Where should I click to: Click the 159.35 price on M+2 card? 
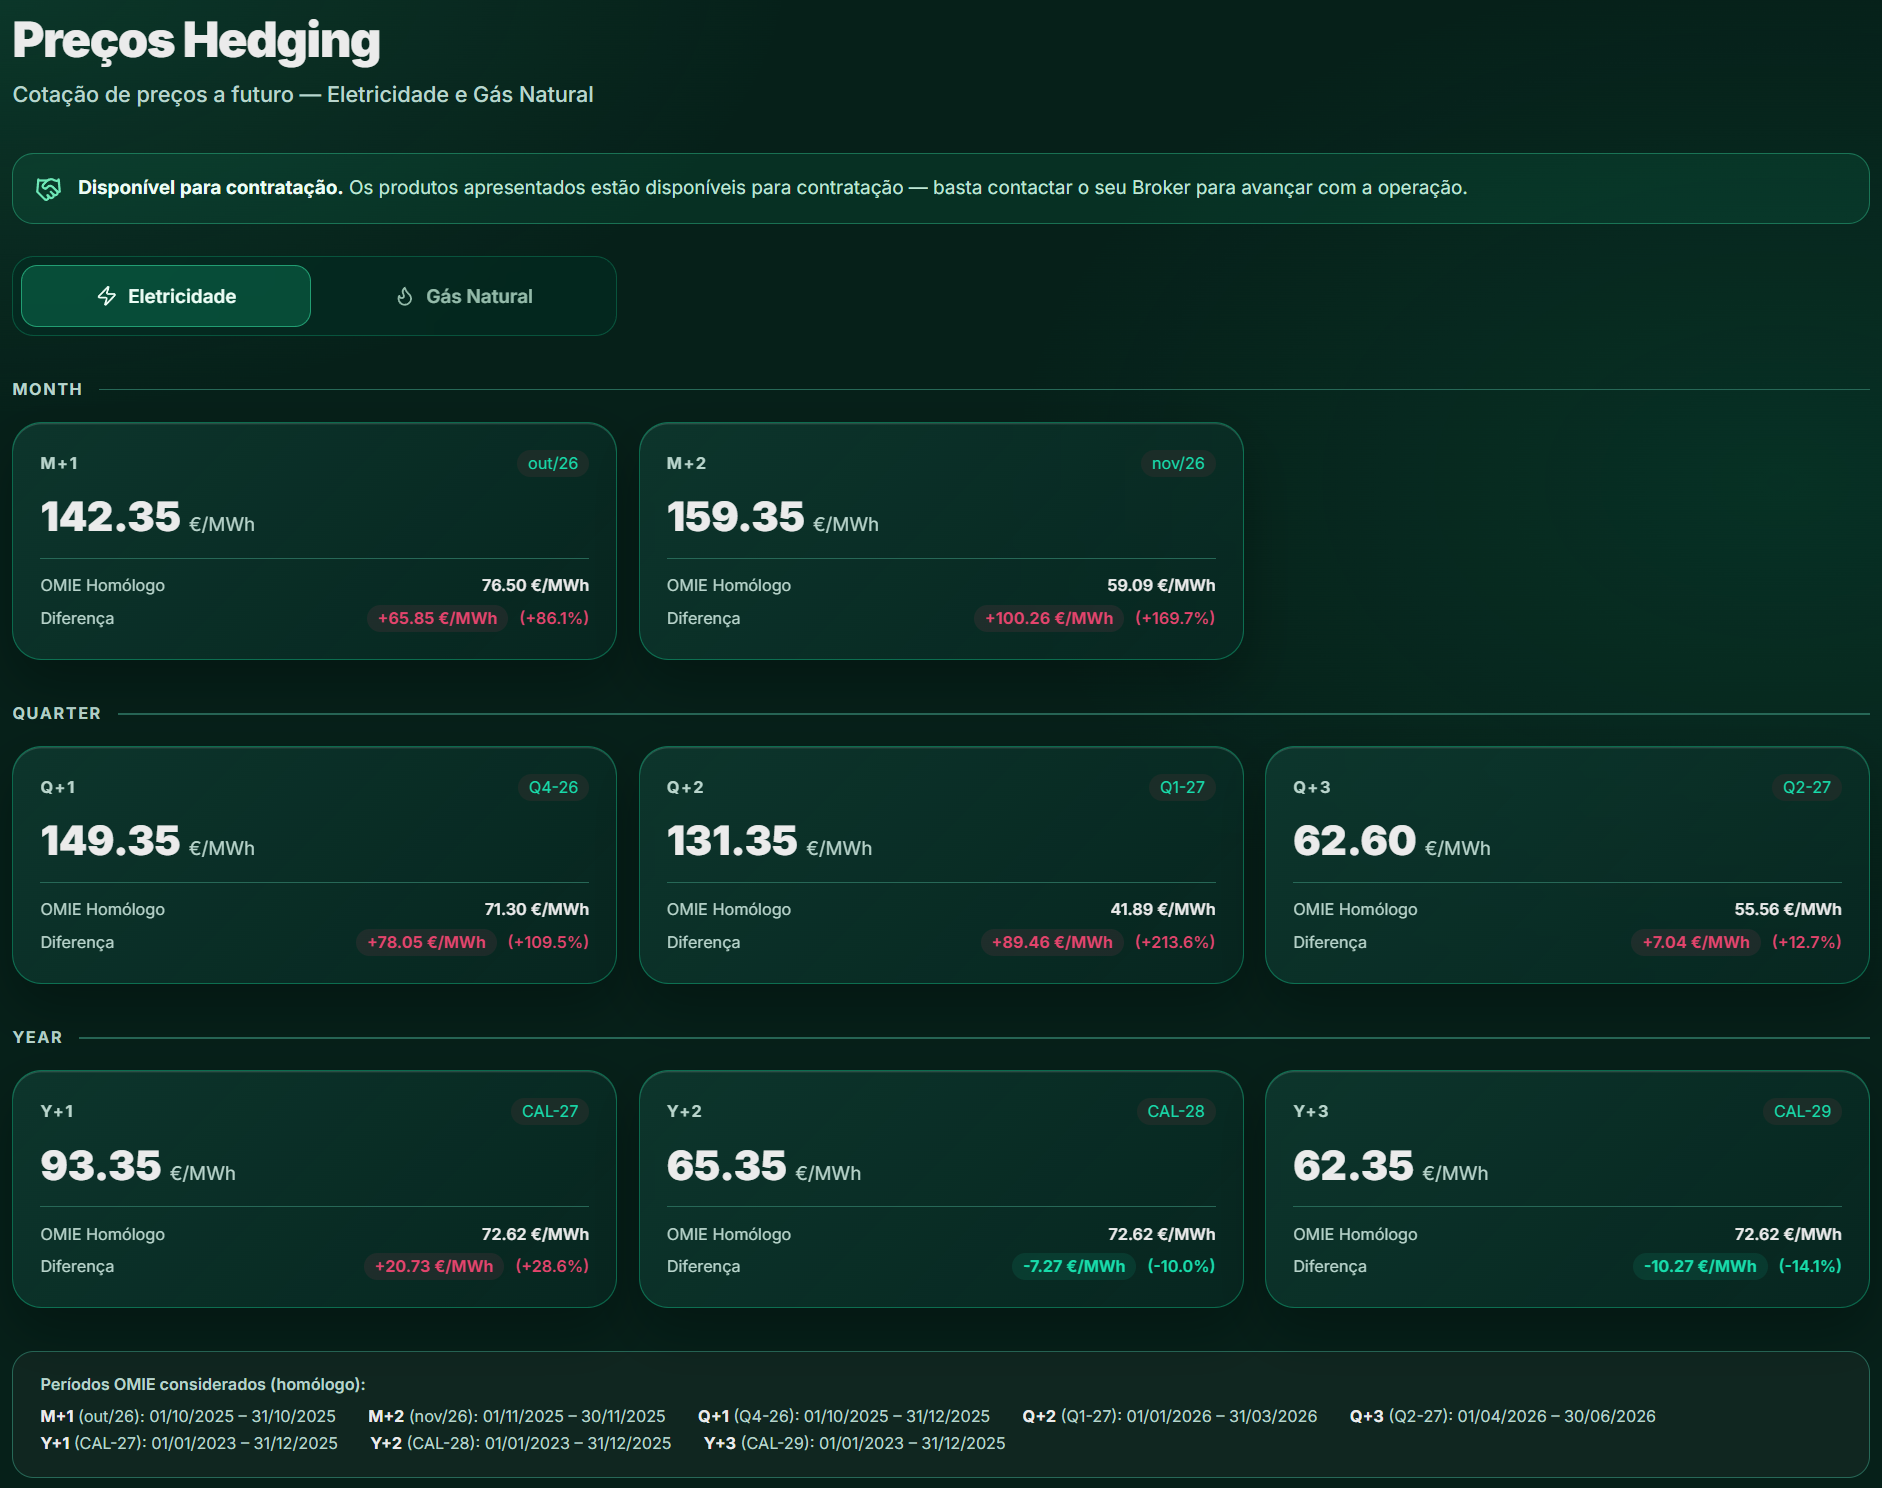point(735,517)
